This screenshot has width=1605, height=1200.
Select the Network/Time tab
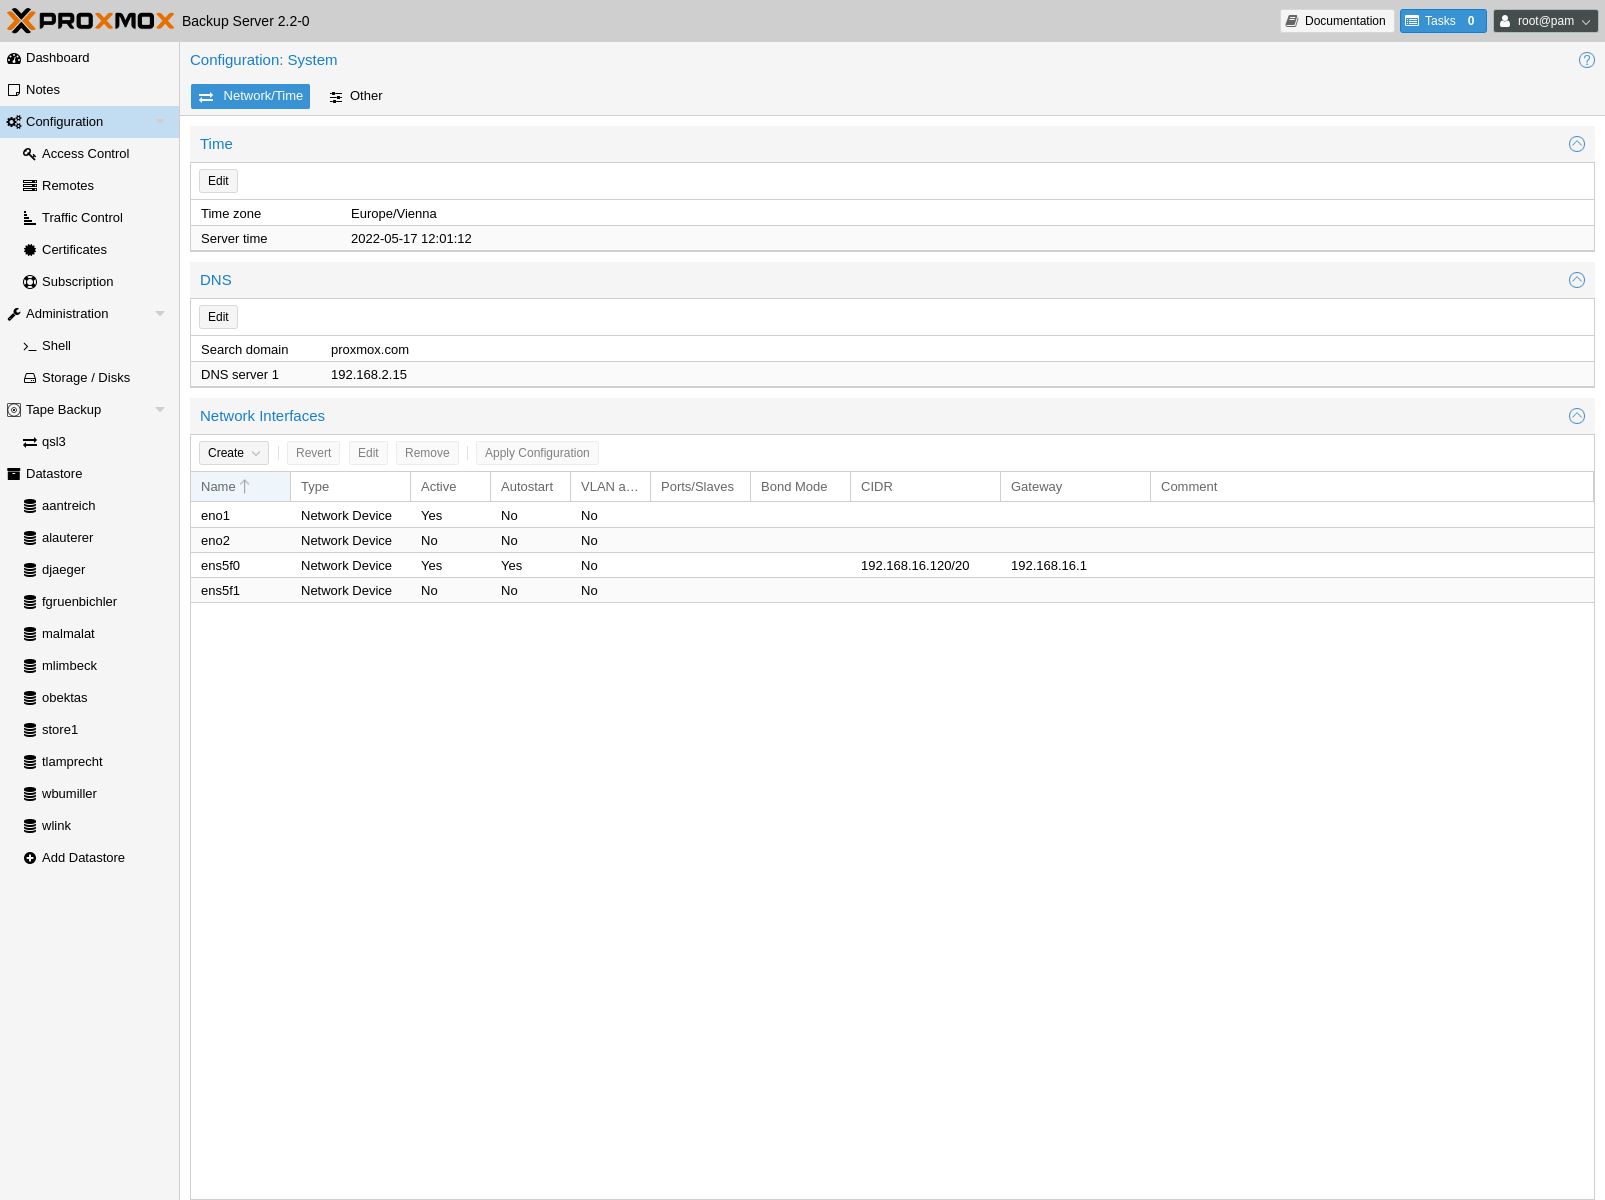click(x=250, y=96)
